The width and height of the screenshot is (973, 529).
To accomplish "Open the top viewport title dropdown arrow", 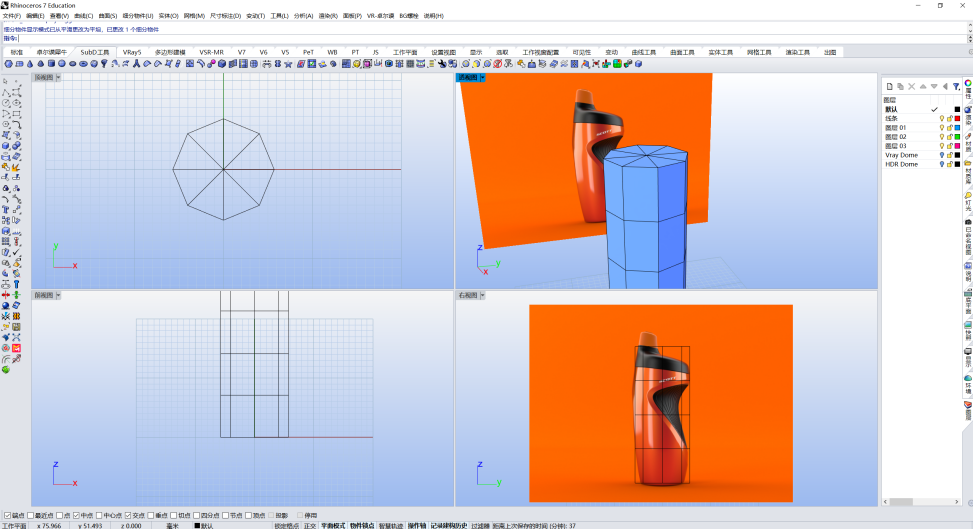I will point(58,78).
